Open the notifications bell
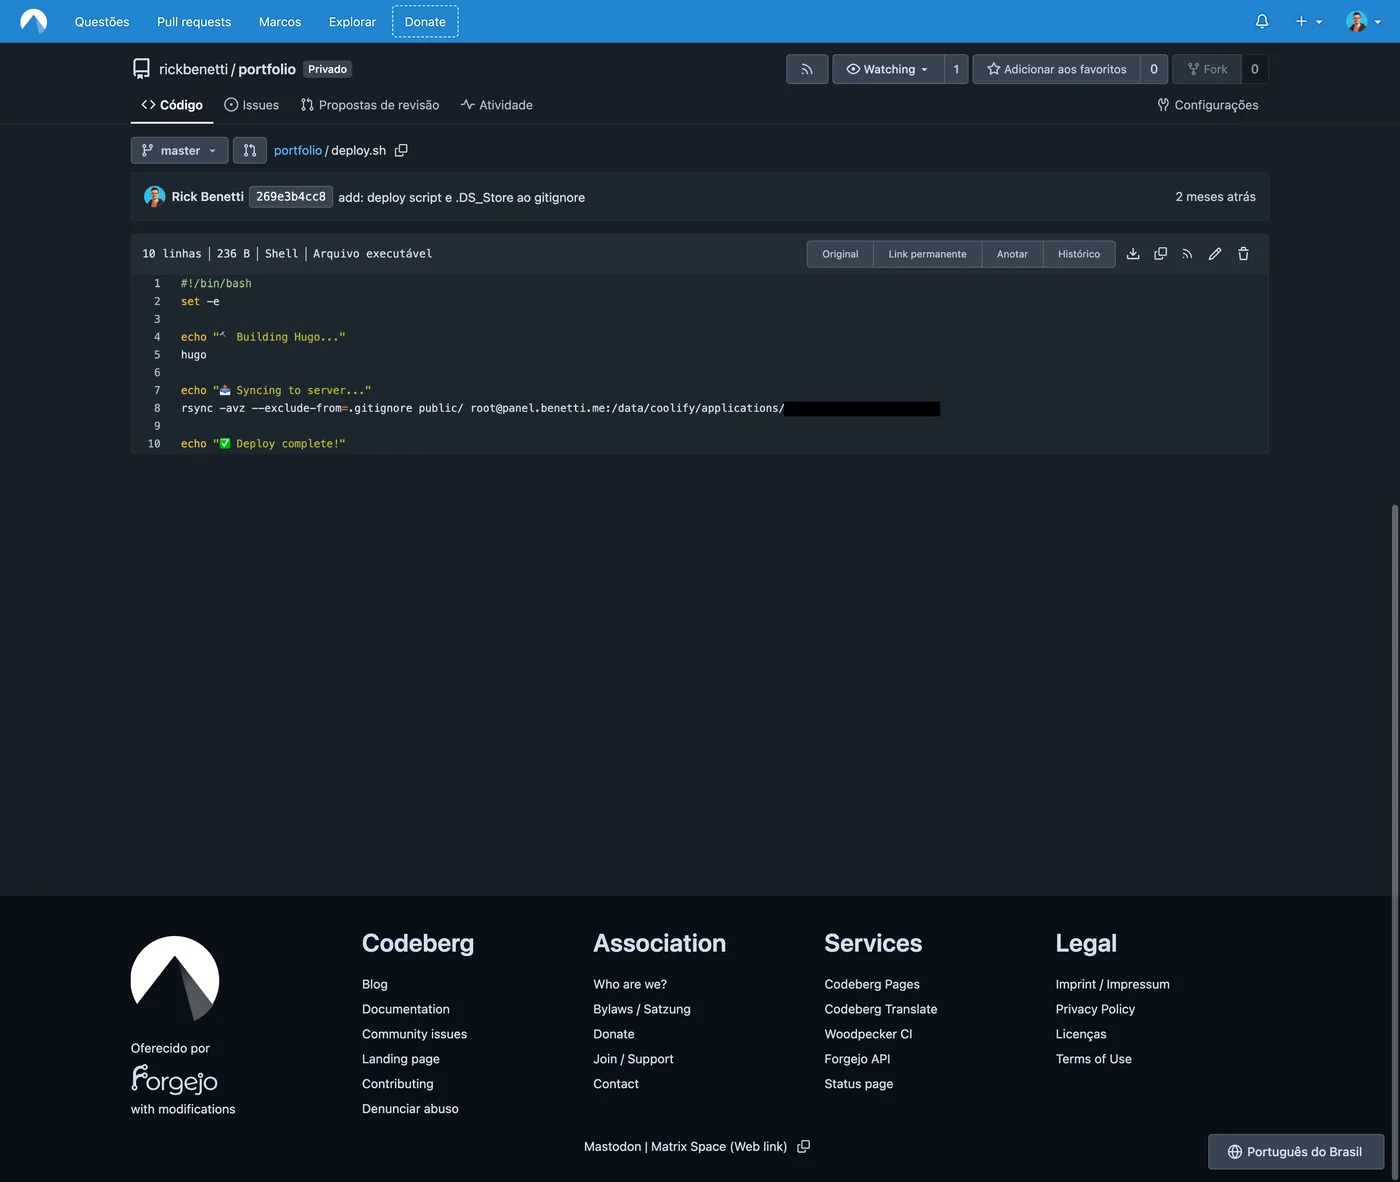This screenshot has height=1182, width=1400. coord(1262,21)
